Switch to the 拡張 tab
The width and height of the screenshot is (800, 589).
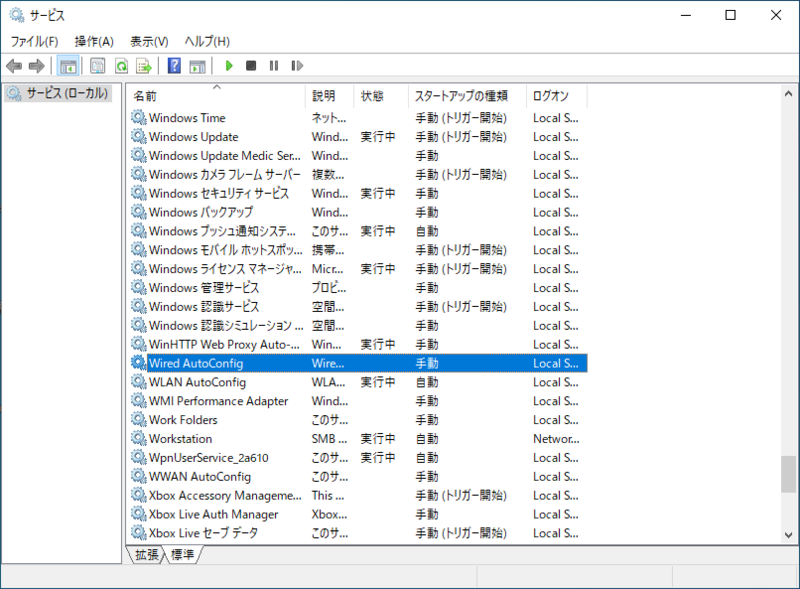click(146, 554)
